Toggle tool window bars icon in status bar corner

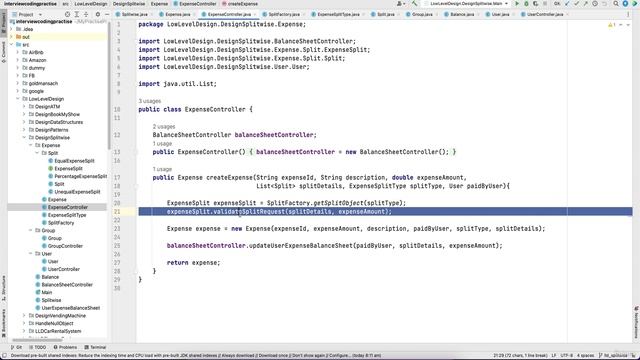[x=4, y=356]
